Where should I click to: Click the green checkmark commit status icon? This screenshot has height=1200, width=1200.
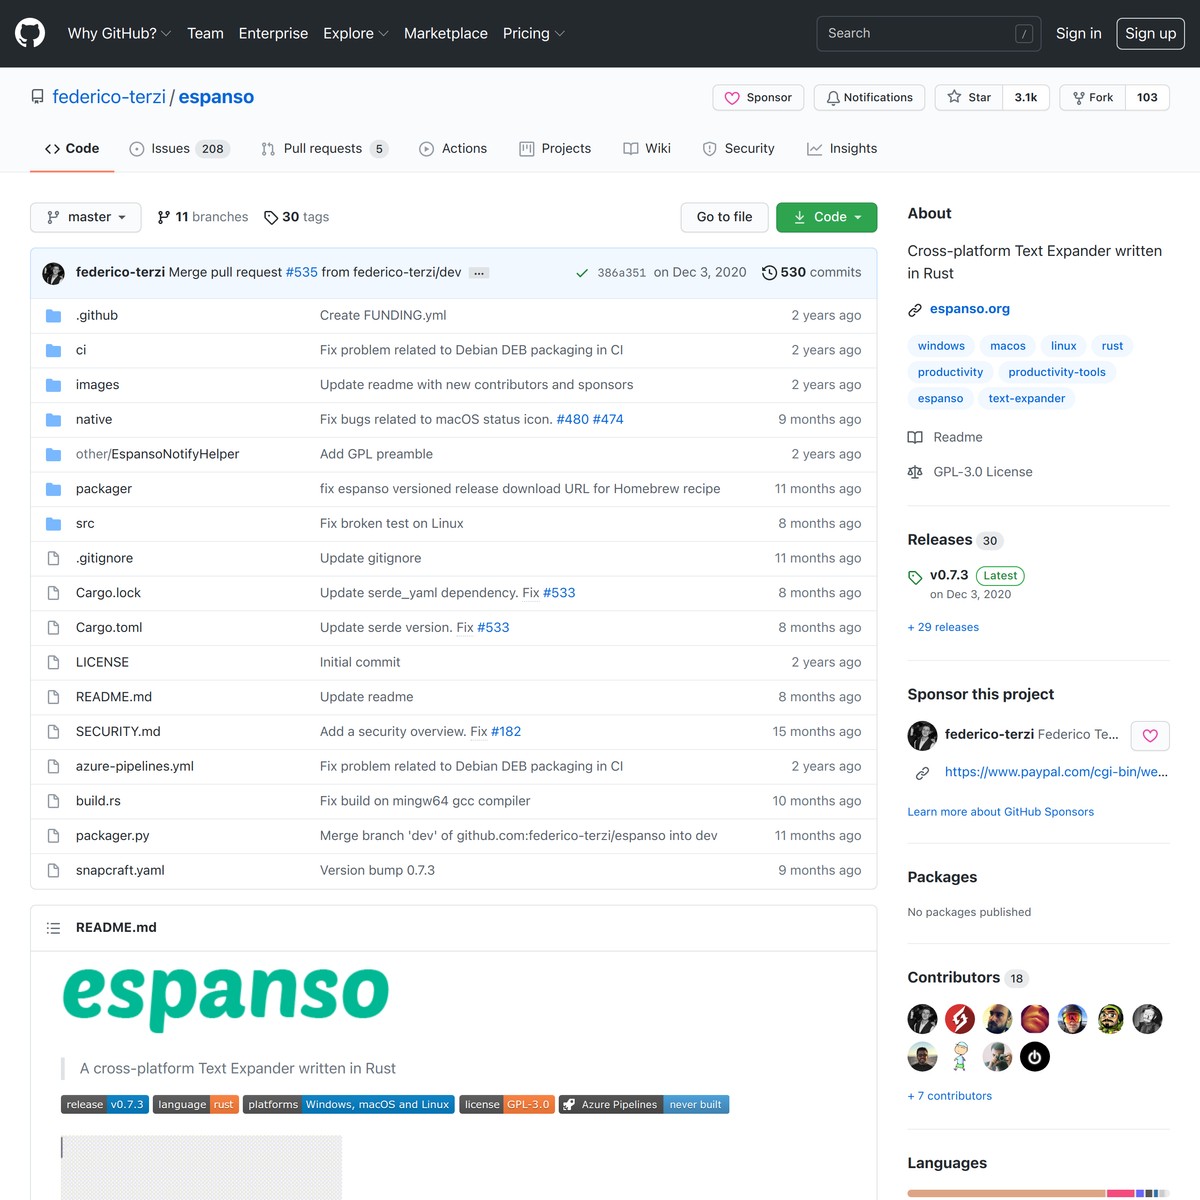pyautogui.click(x=582, y=273)
